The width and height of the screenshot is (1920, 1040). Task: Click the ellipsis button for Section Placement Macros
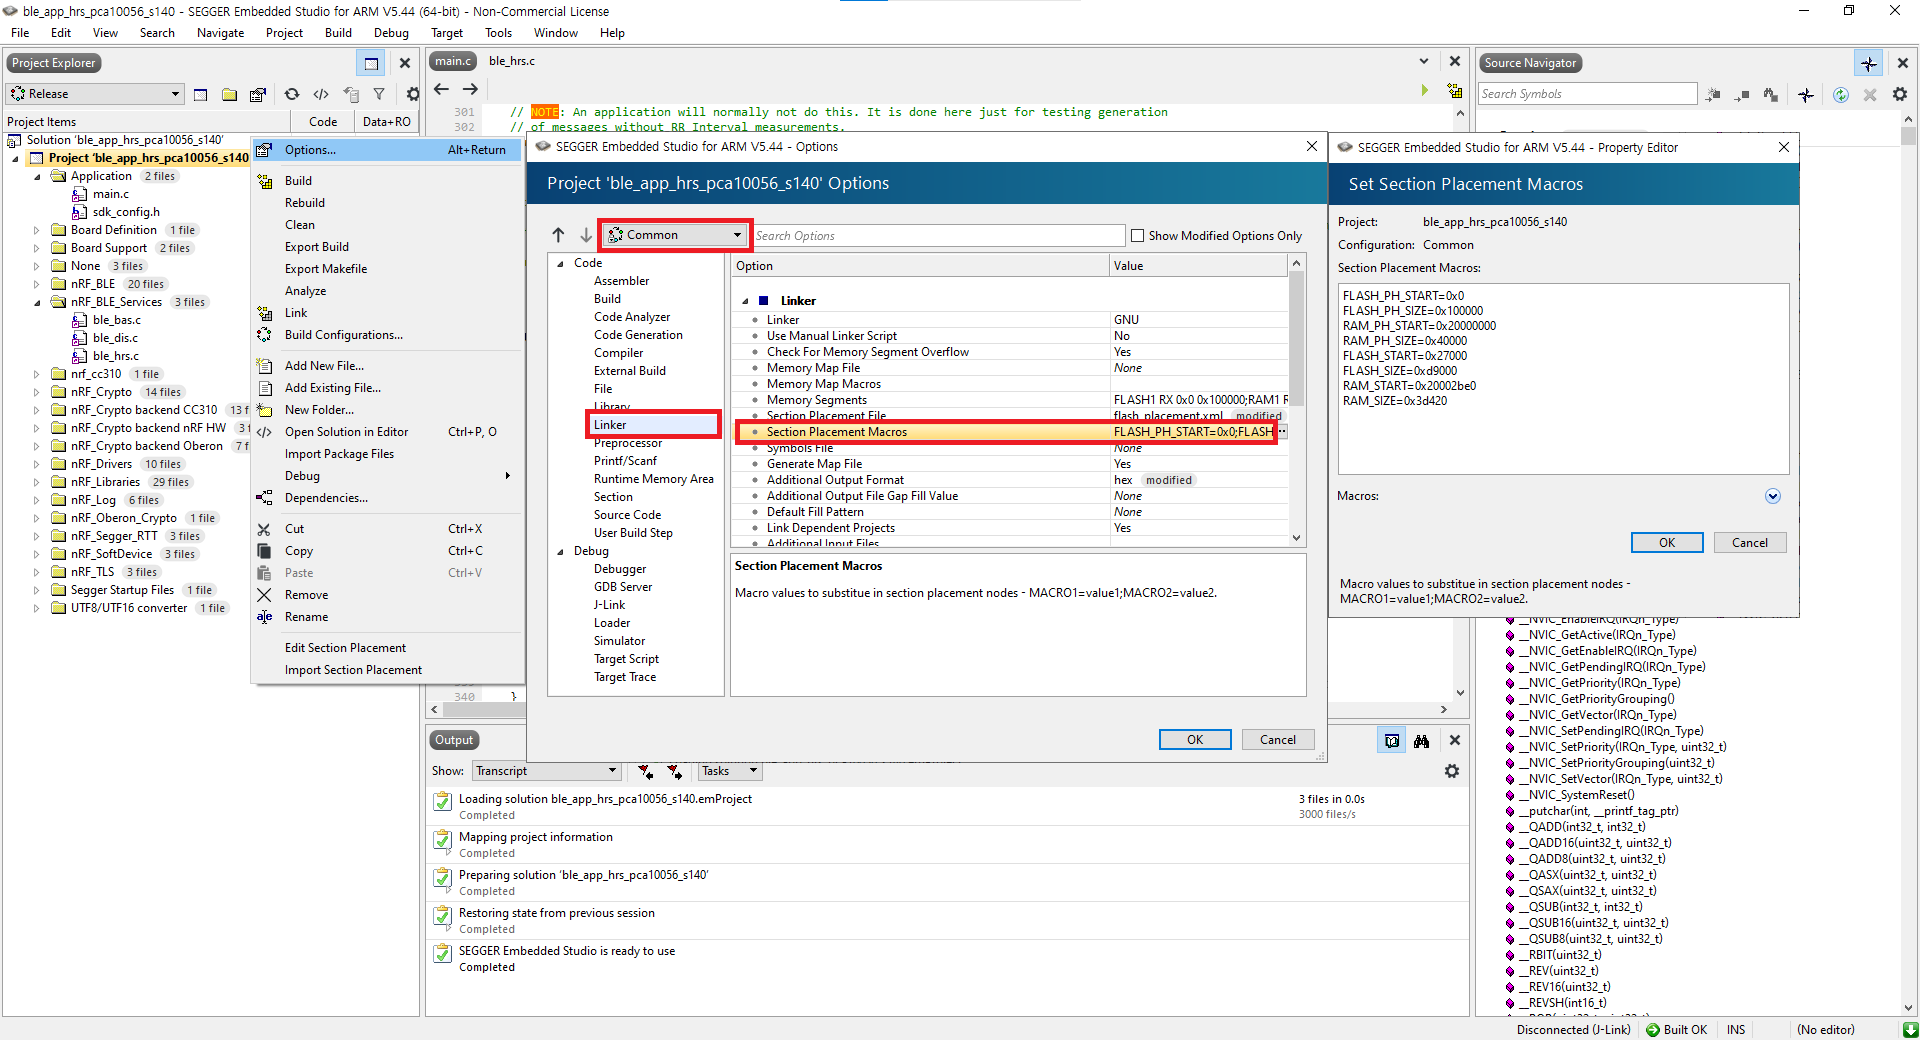[x=1283, y=432]
